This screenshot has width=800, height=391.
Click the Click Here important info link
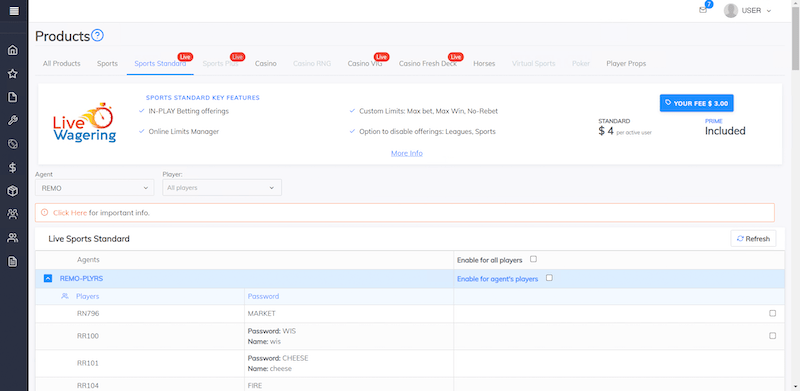[70, 213]
